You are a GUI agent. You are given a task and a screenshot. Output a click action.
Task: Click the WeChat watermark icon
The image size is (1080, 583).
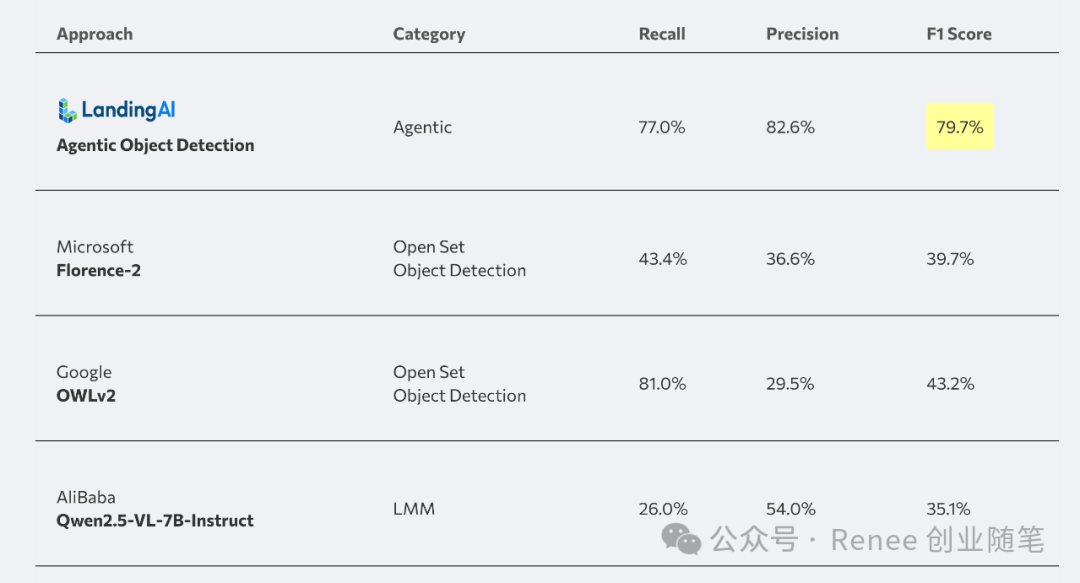683,541
